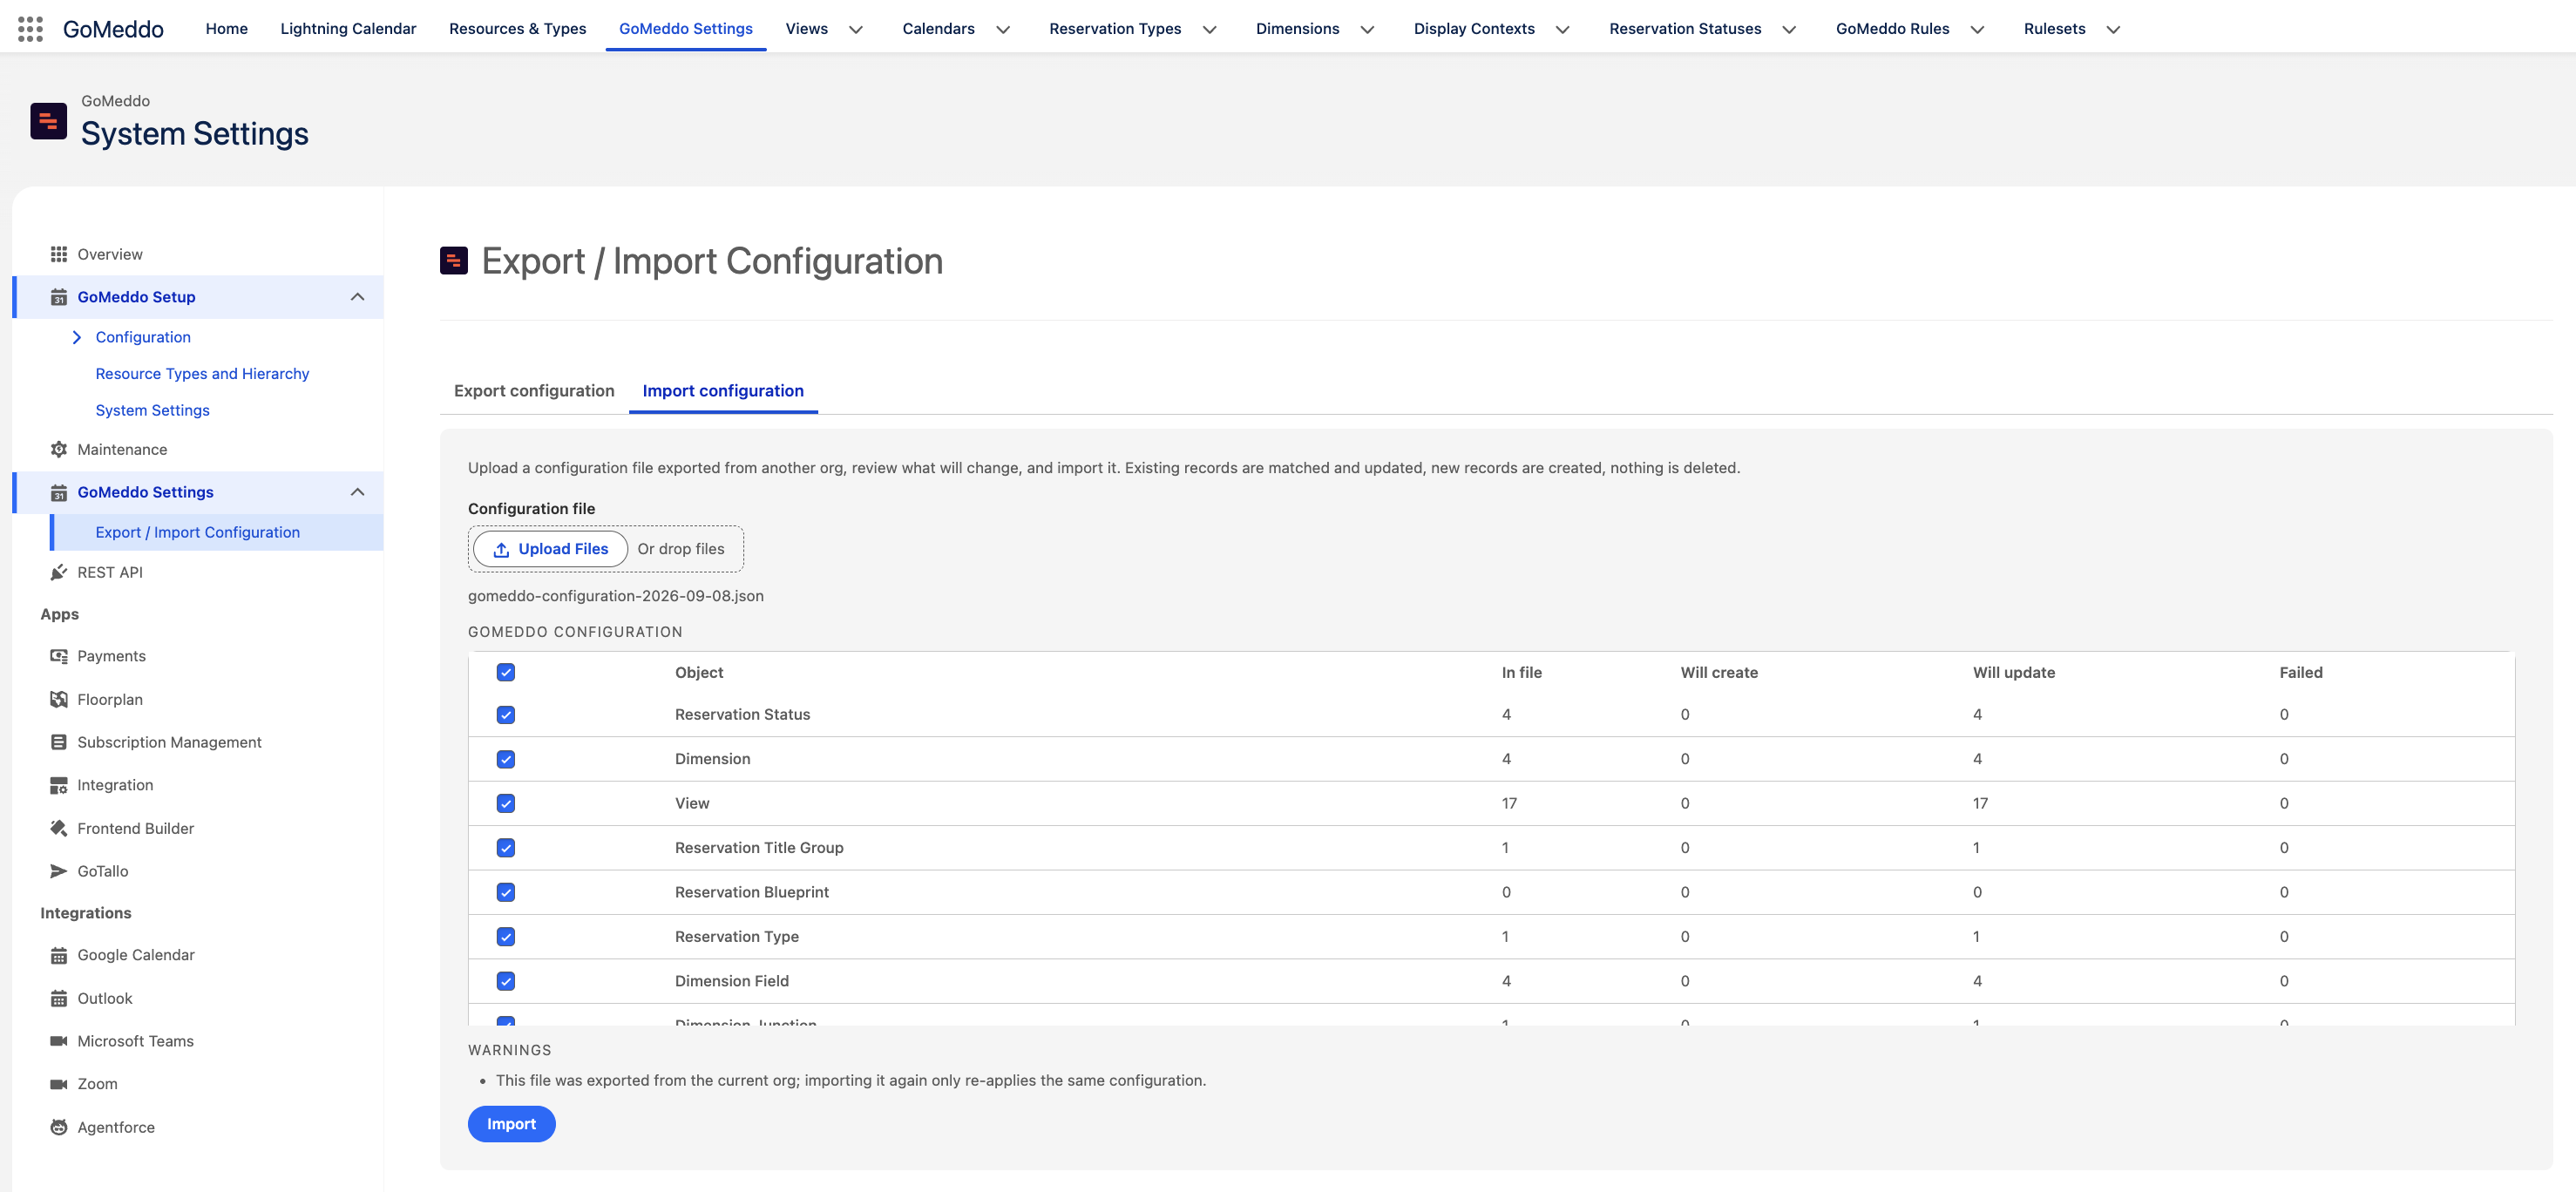Select the GoMeddo Settings nav tab
The width and height of the screenshot is (2576, 1192).
686,29
